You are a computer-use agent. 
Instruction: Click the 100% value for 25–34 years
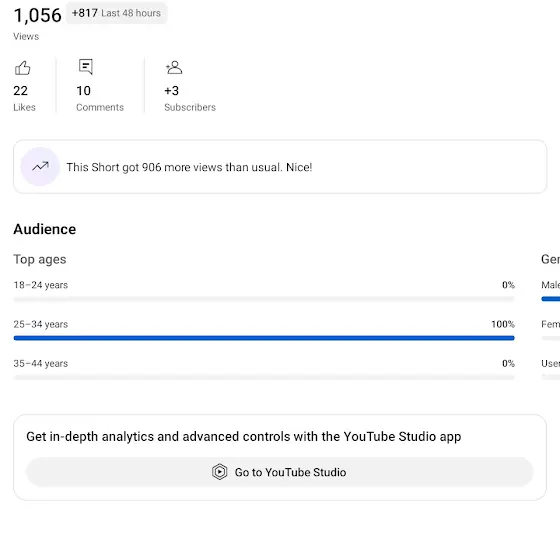[x=503, y=324]
